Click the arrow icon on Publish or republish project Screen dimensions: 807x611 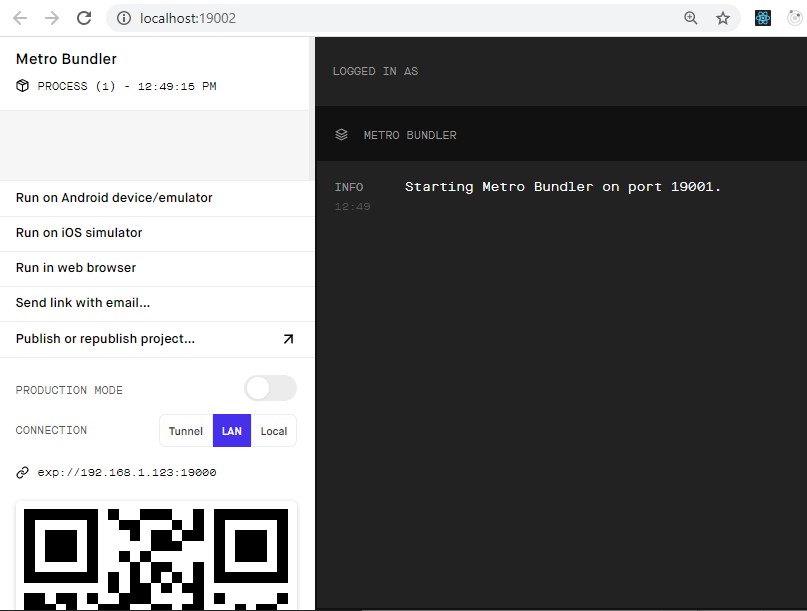[288, 339]
